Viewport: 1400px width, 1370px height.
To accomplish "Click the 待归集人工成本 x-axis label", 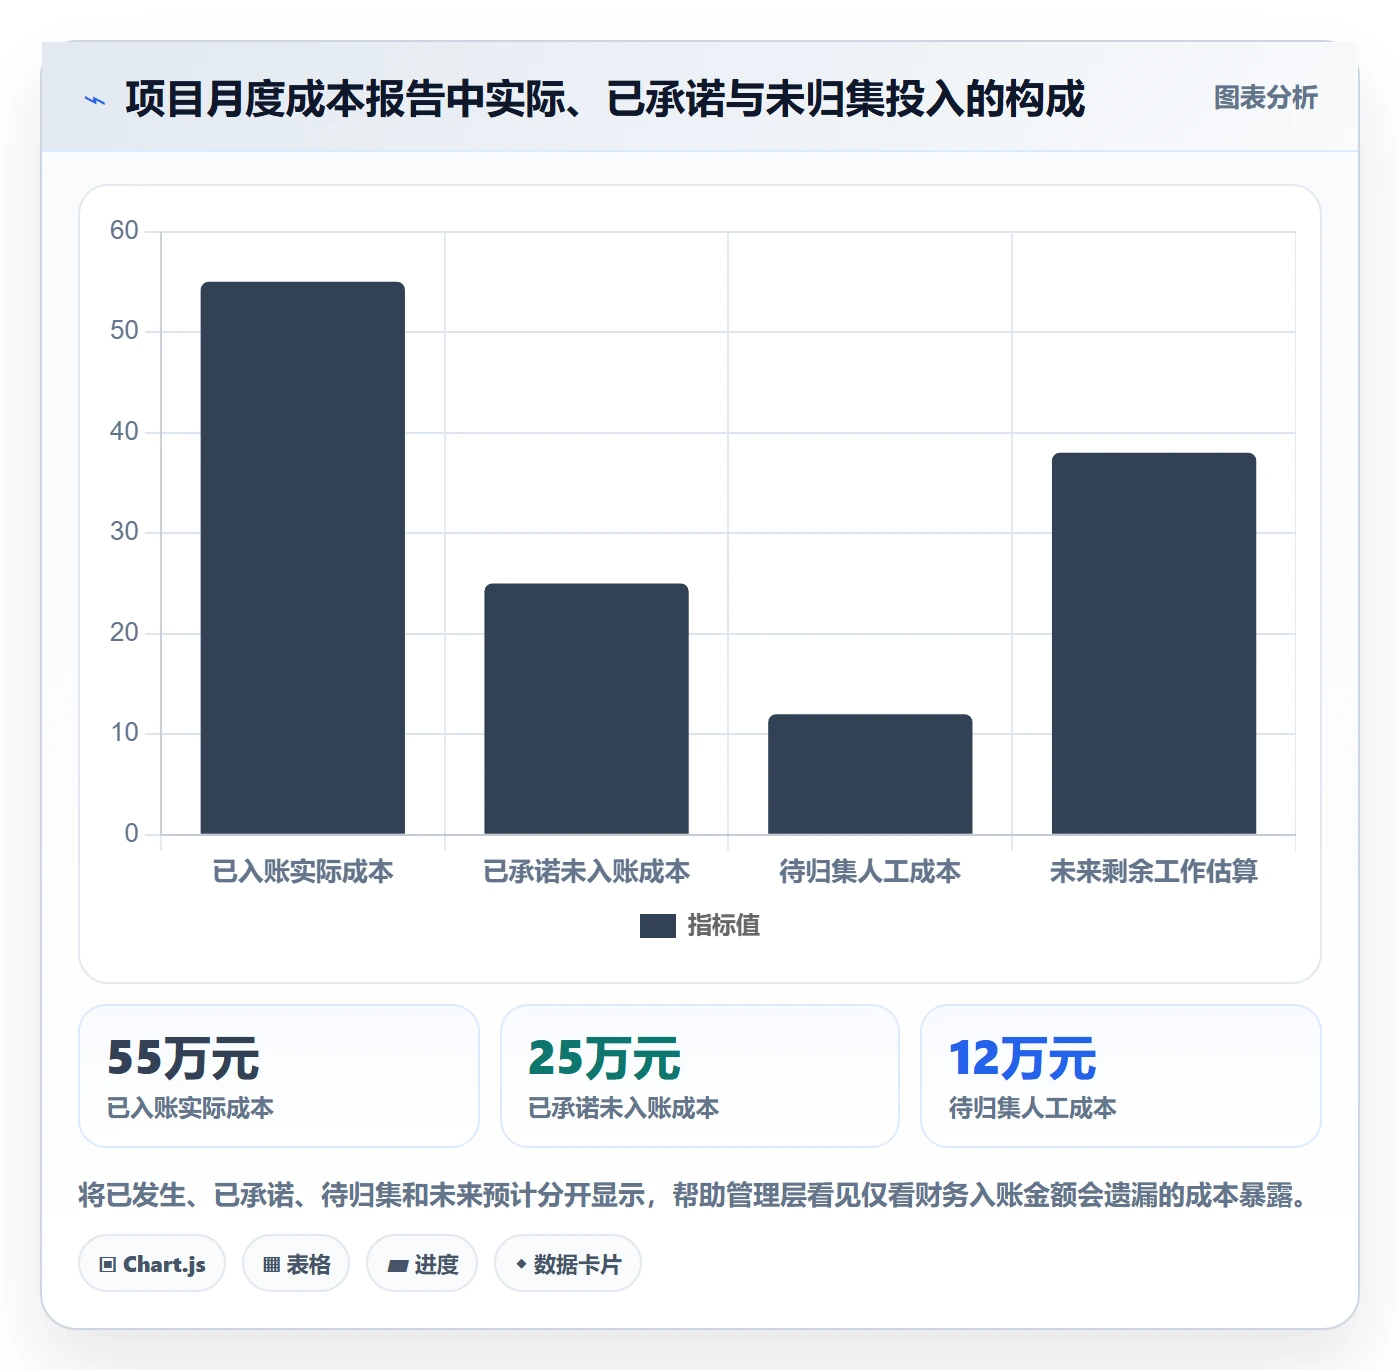I will tap(870, 872).
